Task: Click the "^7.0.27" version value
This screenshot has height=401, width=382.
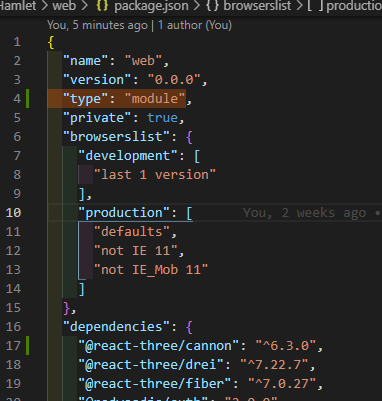Action: pyautogui.click(x=281, y=384)
